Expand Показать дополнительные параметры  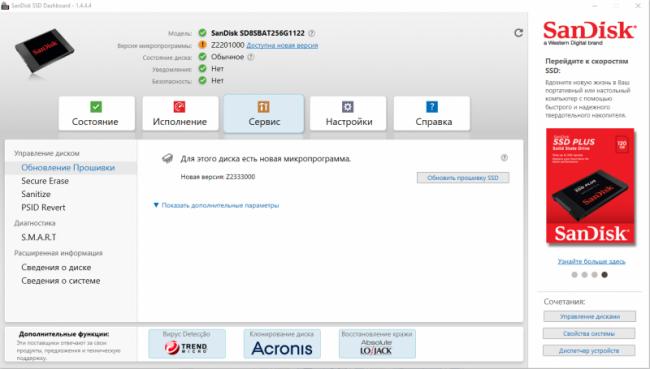[x=216, y=205]
